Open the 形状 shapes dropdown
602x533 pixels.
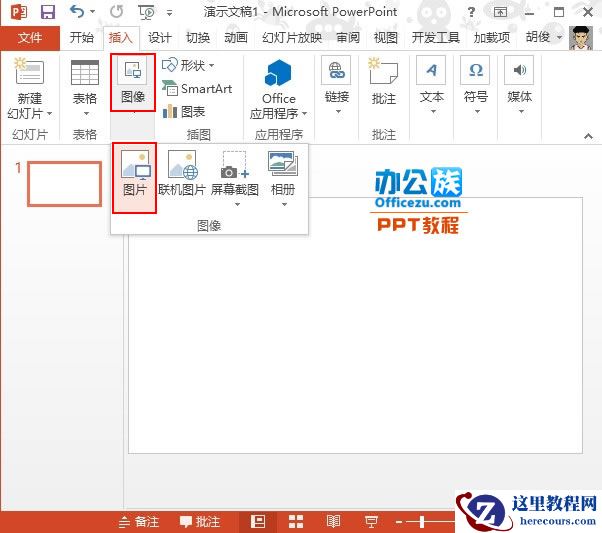coord(188,65)
